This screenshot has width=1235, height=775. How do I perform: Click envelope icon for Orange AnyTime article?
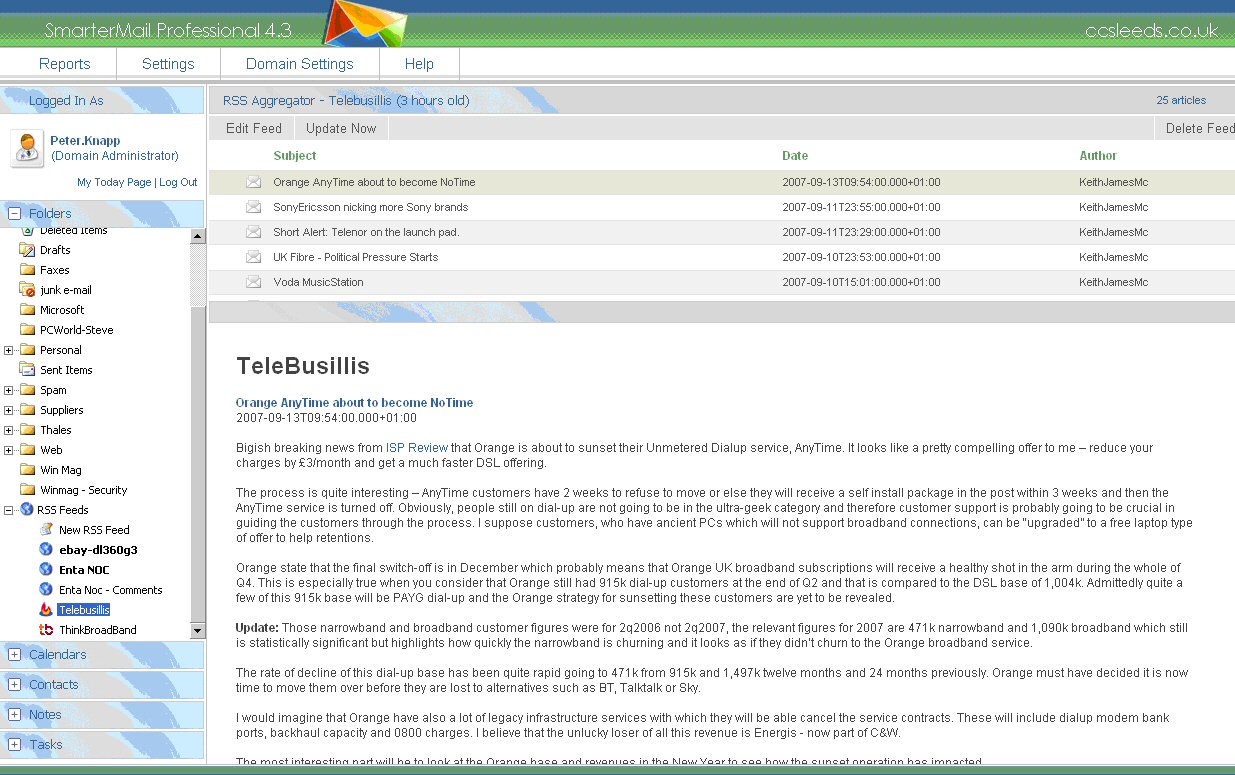[x=254, y=182]
